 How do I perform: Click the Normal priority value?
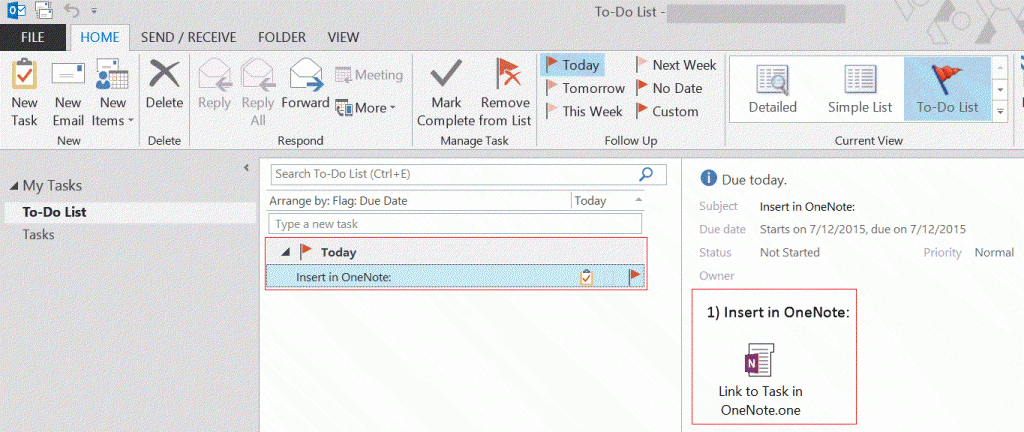[x=994, y=253]
